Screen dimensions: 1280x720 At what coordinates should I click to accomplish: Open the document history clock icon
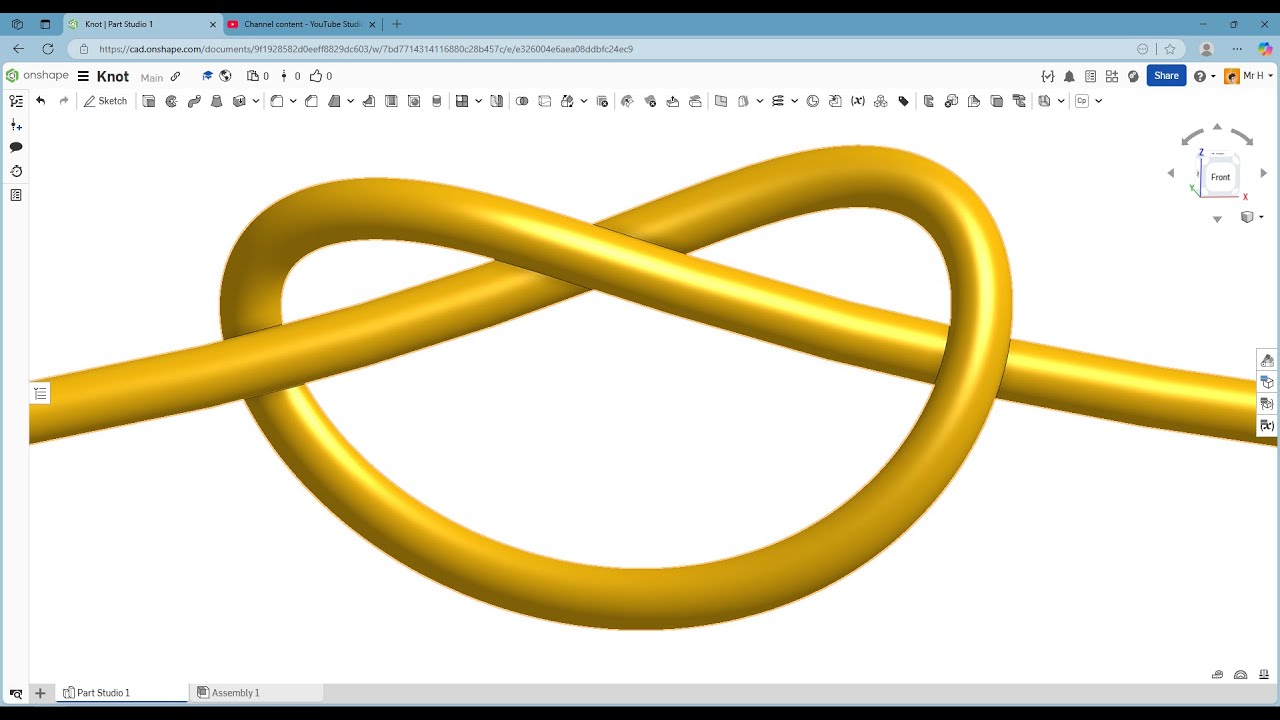tap(16, 171)
